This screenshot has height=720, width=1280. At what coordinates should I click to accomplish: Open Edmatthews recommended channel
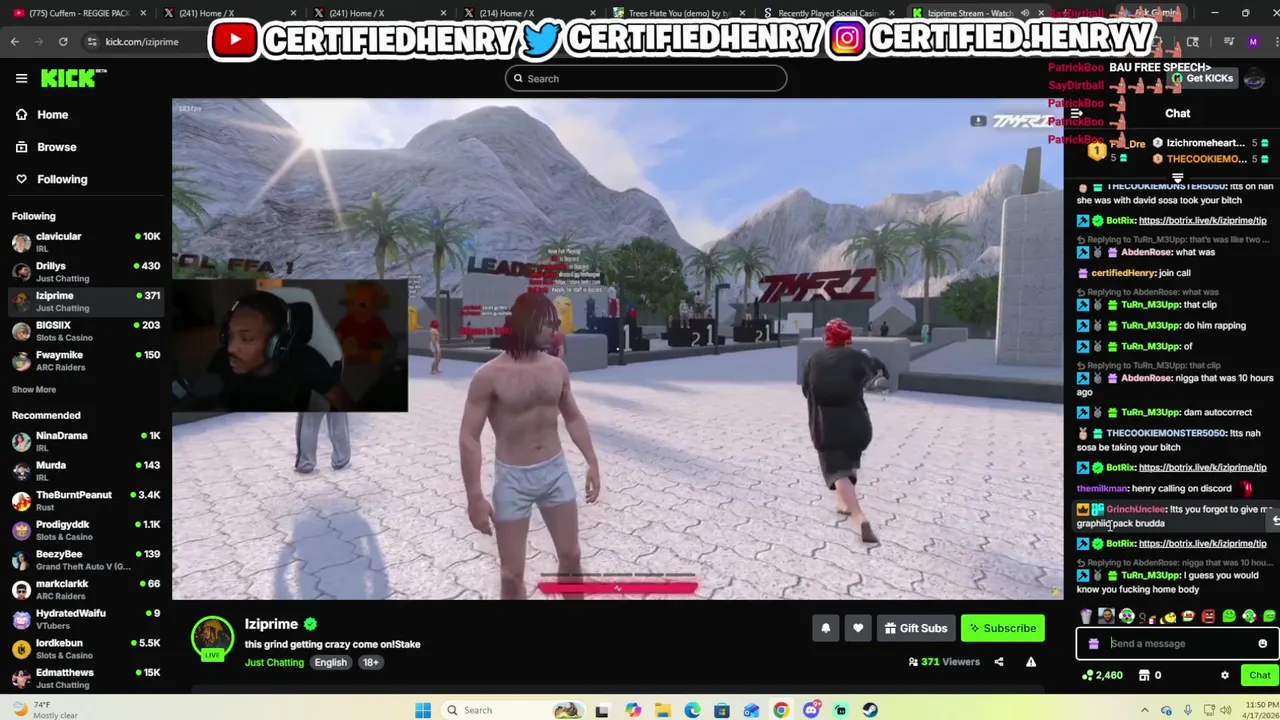click(x=86, y=678)
